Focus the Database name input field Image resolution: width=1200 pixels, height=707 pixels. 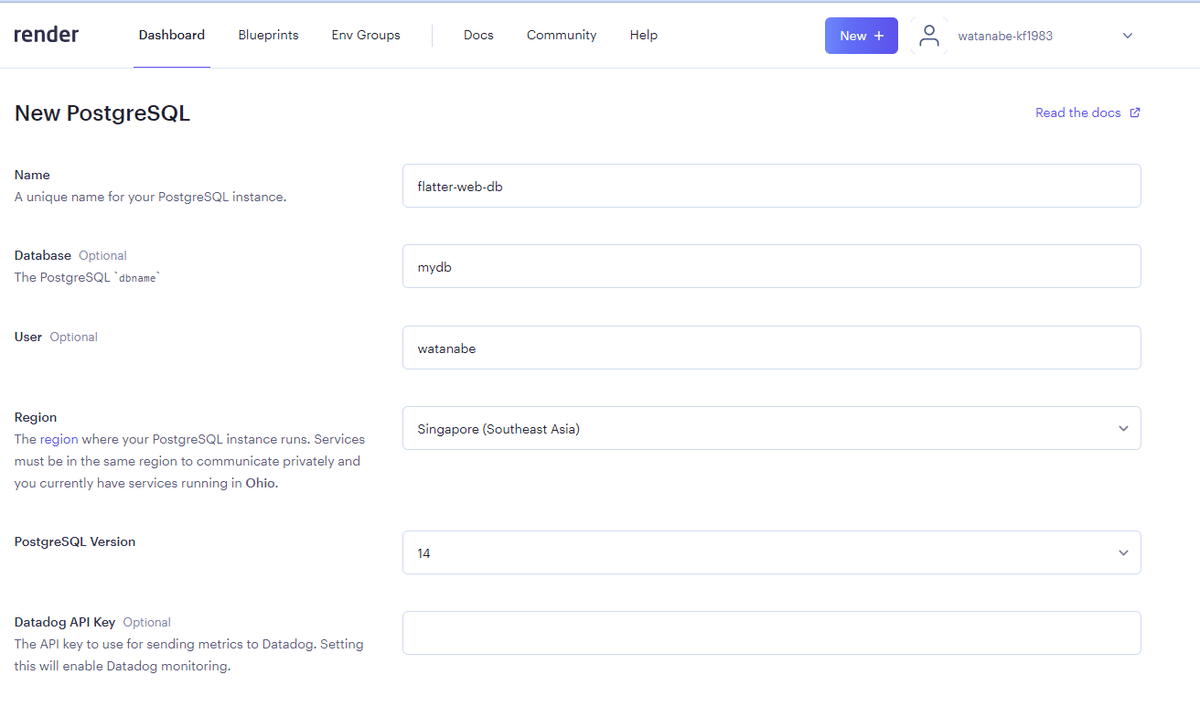(771, 266)
